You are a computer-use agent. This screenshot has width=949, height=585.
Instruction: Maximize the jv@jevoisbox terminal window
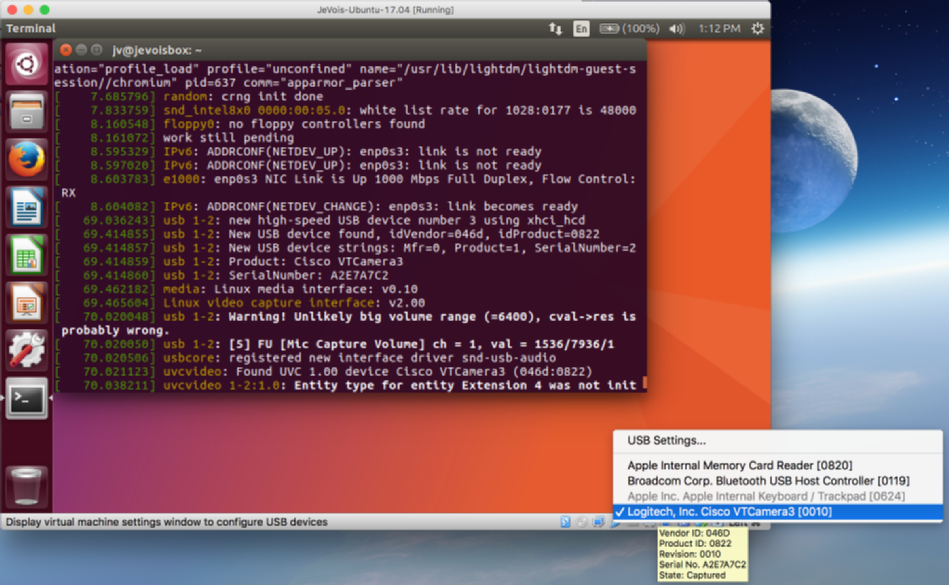click(96, 50)
